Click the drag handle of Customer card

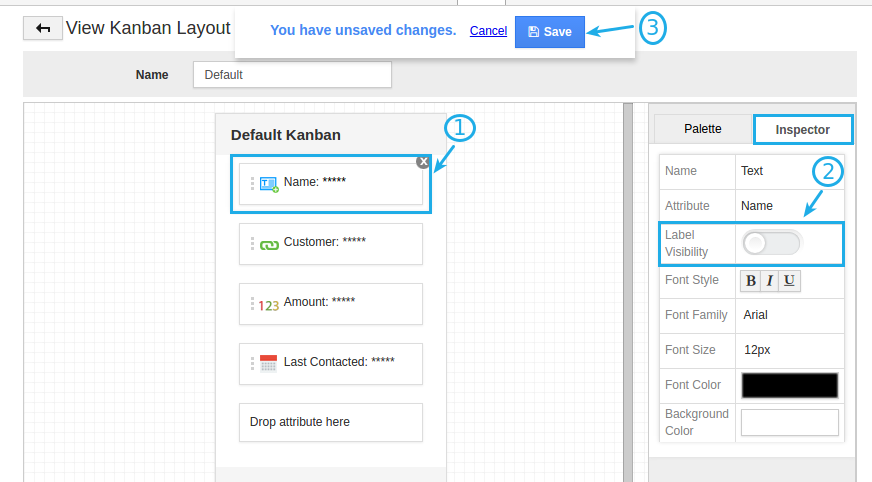point(252,243)
